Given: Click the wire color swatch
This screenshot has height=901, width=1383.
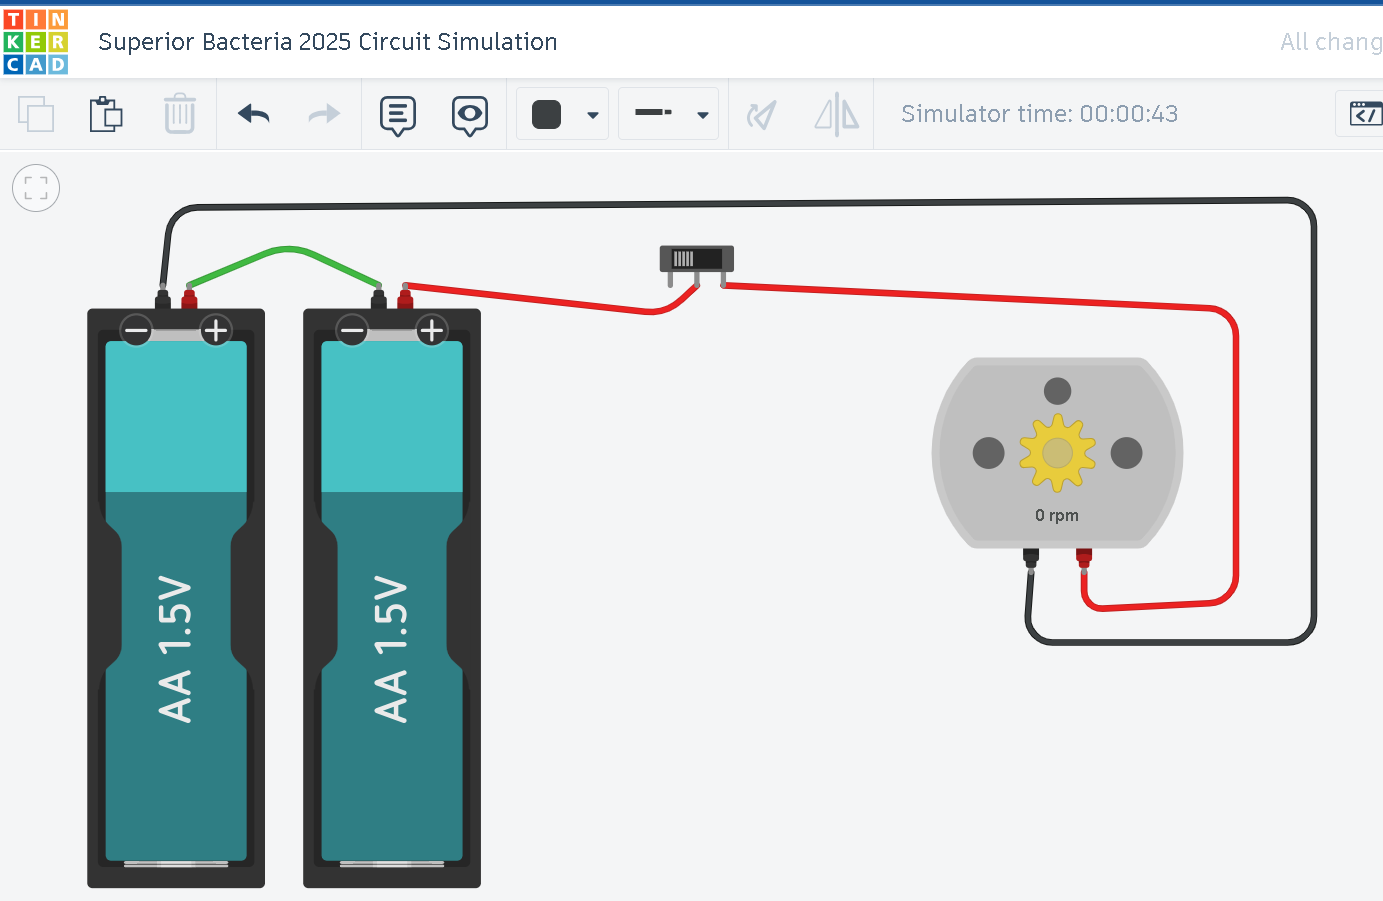Looking at the screenshot, I should coord(547,114).
